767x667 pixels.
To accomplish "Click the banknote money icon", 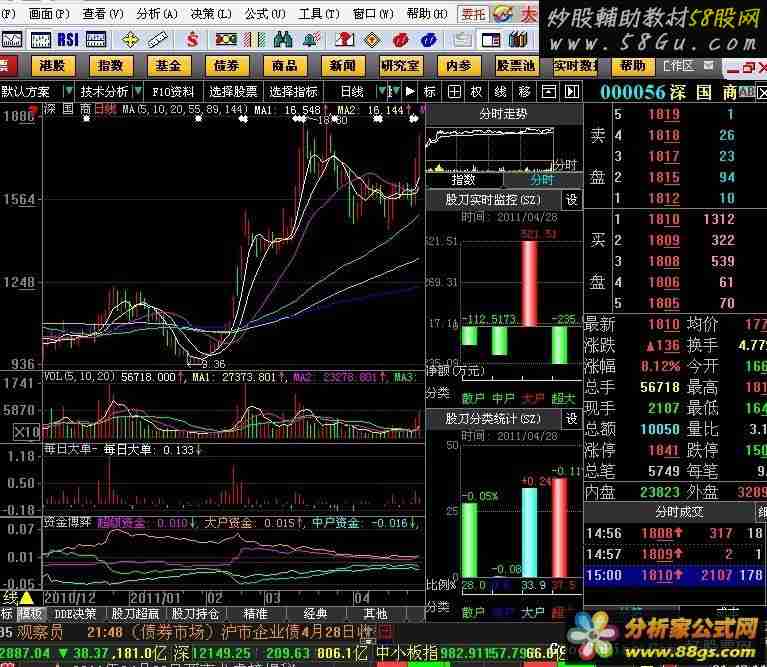I will [x=226, y=39].
